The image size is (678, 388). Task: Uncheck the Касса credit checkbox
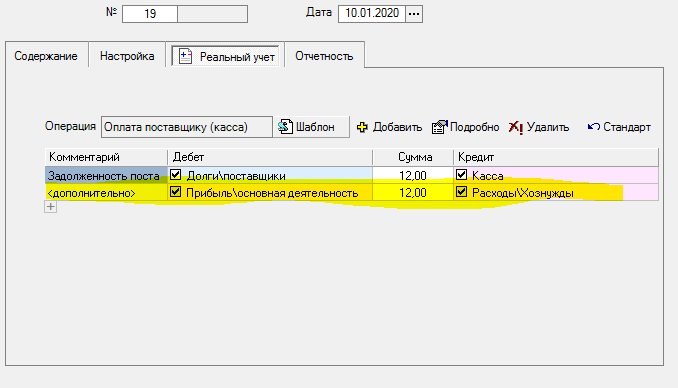pos(461,175)
